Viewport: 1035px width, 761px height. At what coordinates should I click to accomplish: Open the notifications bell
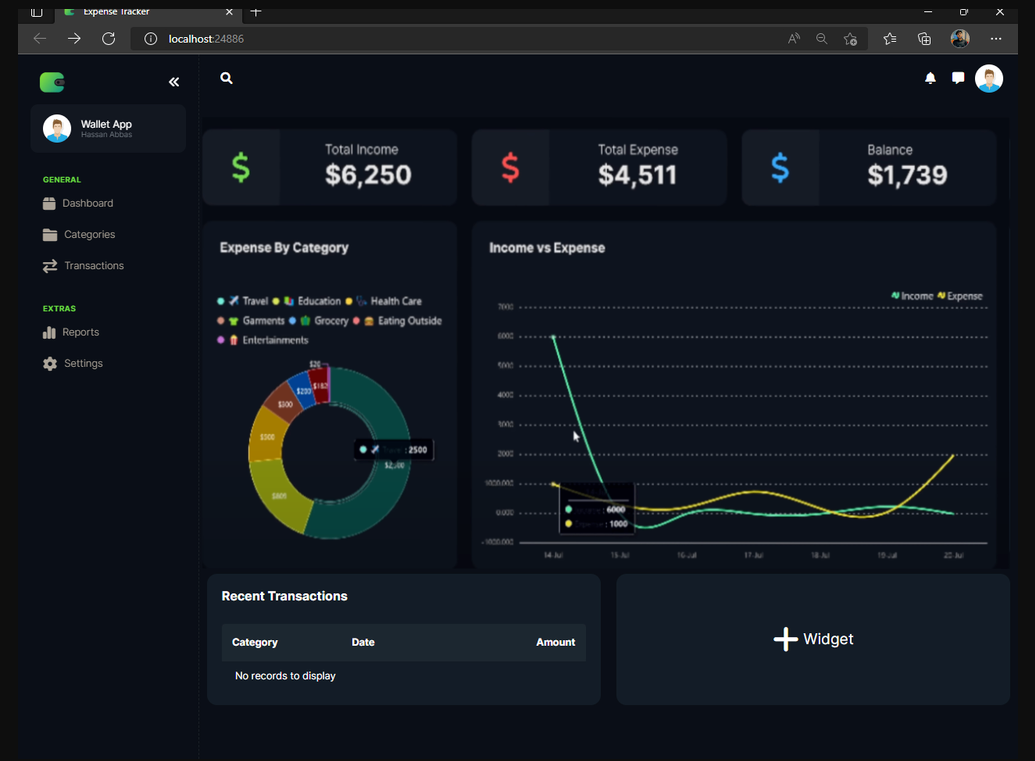(x=930, y=78)
